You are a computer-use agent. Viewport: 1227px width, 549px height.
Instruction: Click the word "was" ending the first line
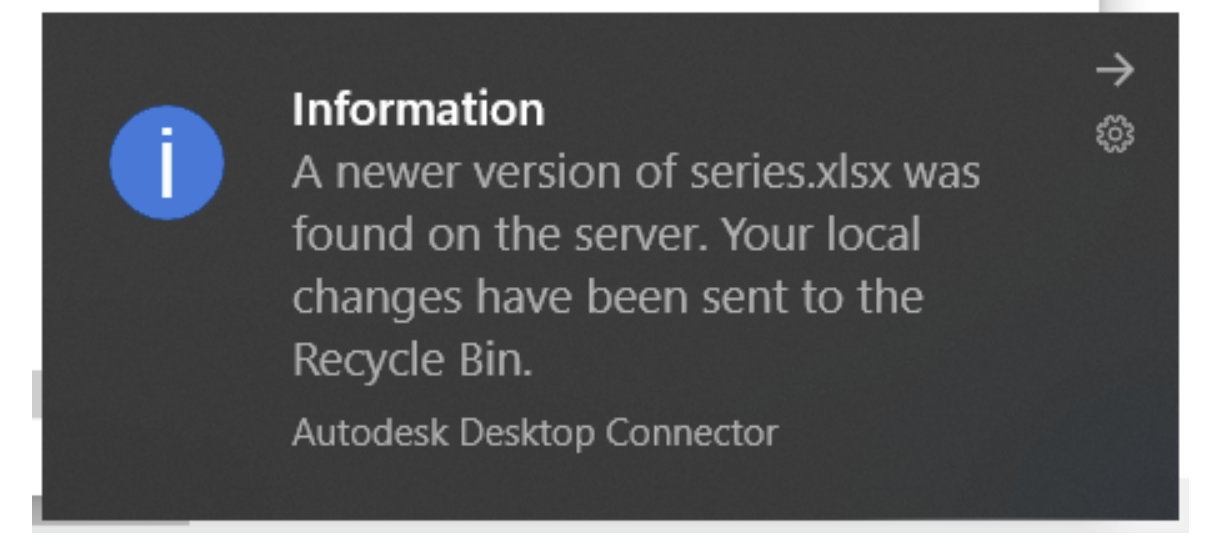(942, 173)
